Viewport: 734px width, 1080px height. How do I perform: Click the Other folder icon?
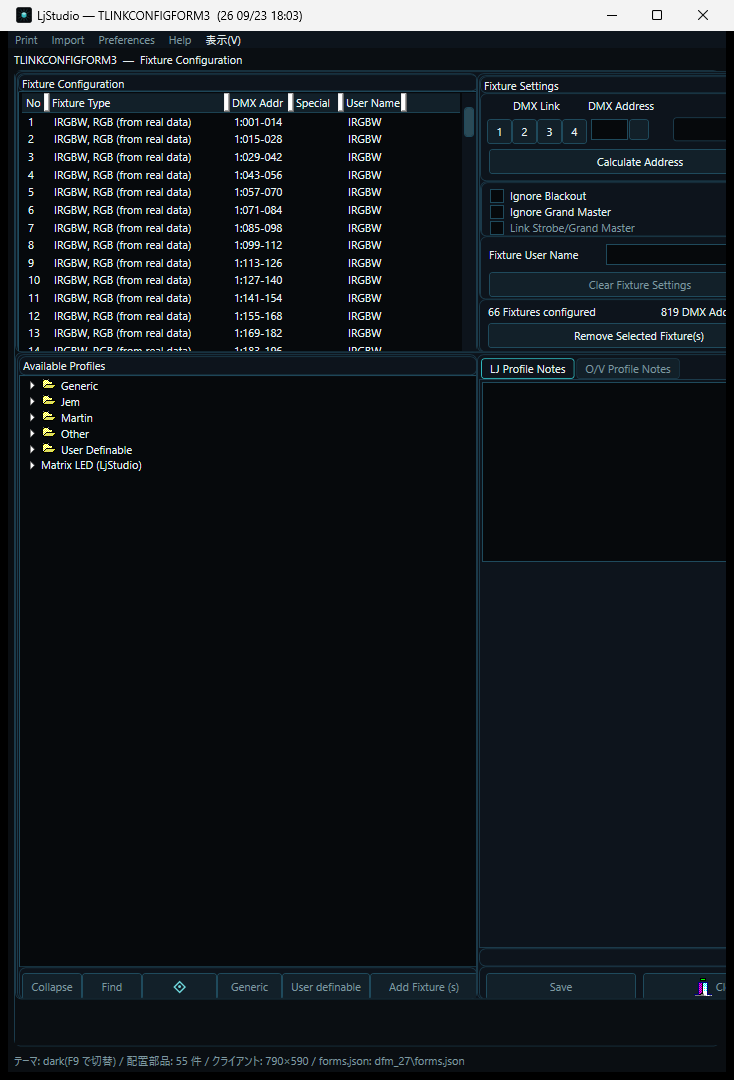[49, 433]
